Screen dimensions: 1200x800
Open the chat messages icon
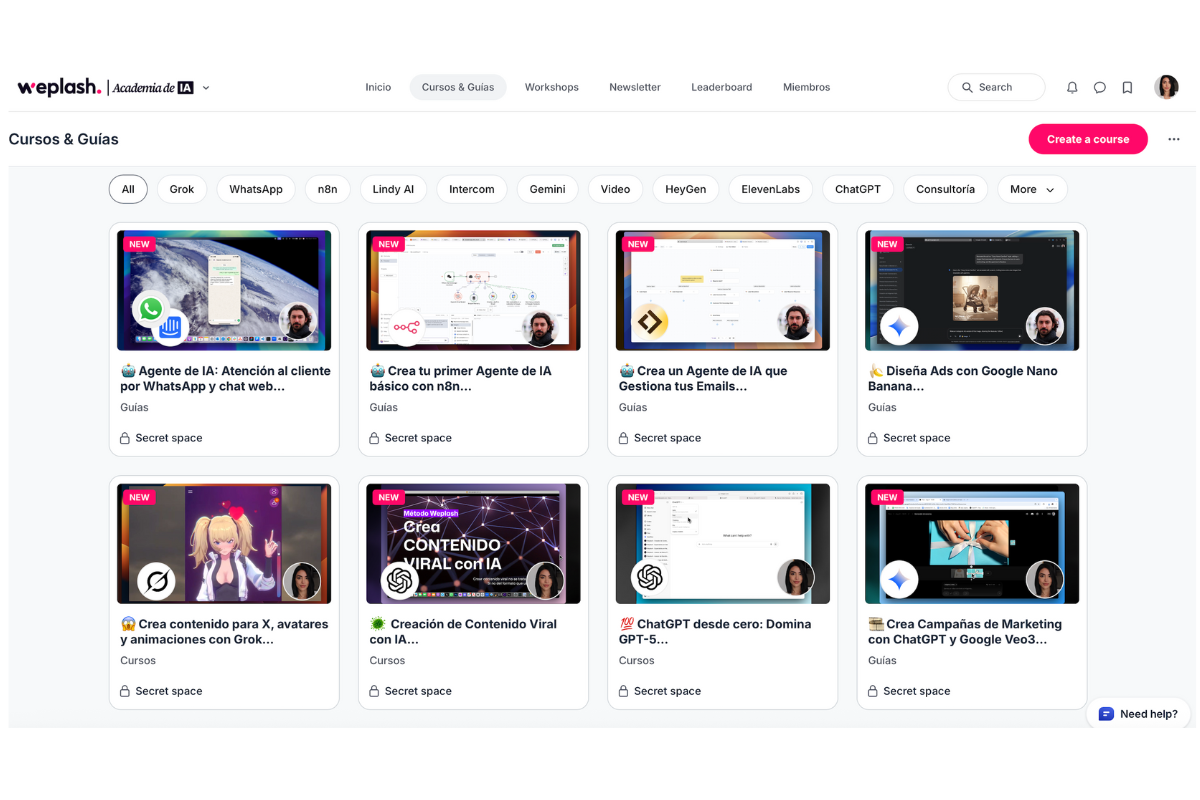(x=1100, y=88)
